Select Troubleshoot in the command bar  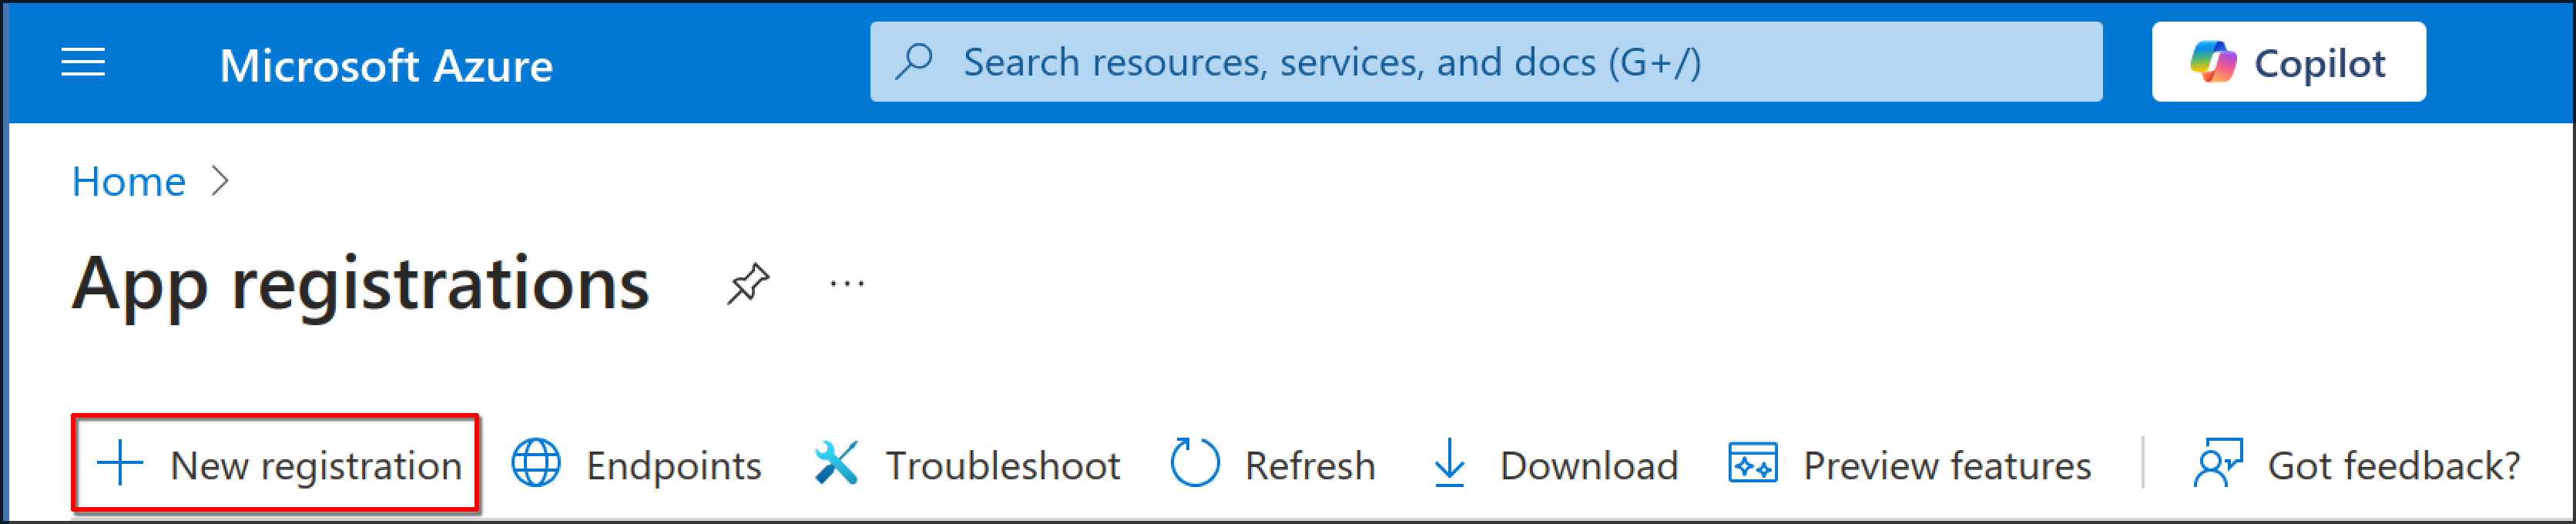1002,466
